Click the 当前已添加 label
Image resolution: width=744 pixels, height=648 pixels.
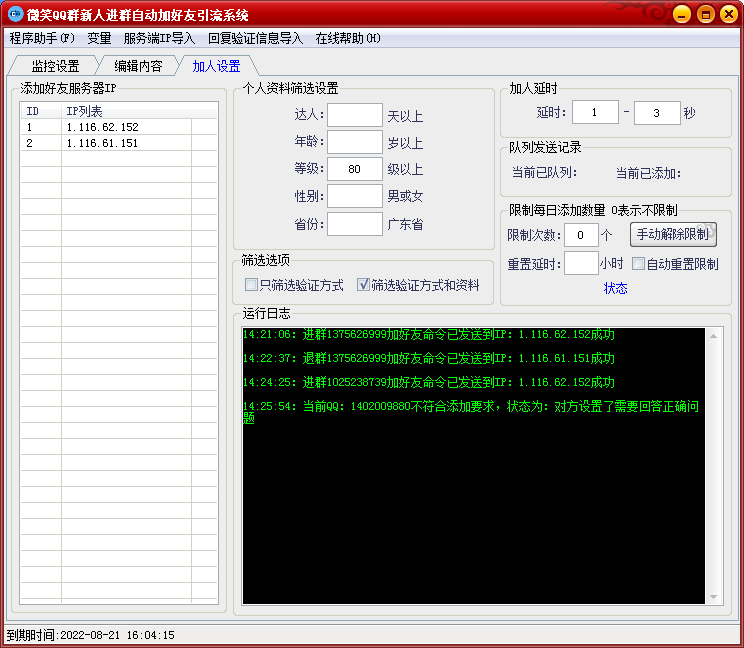(648, 174)
